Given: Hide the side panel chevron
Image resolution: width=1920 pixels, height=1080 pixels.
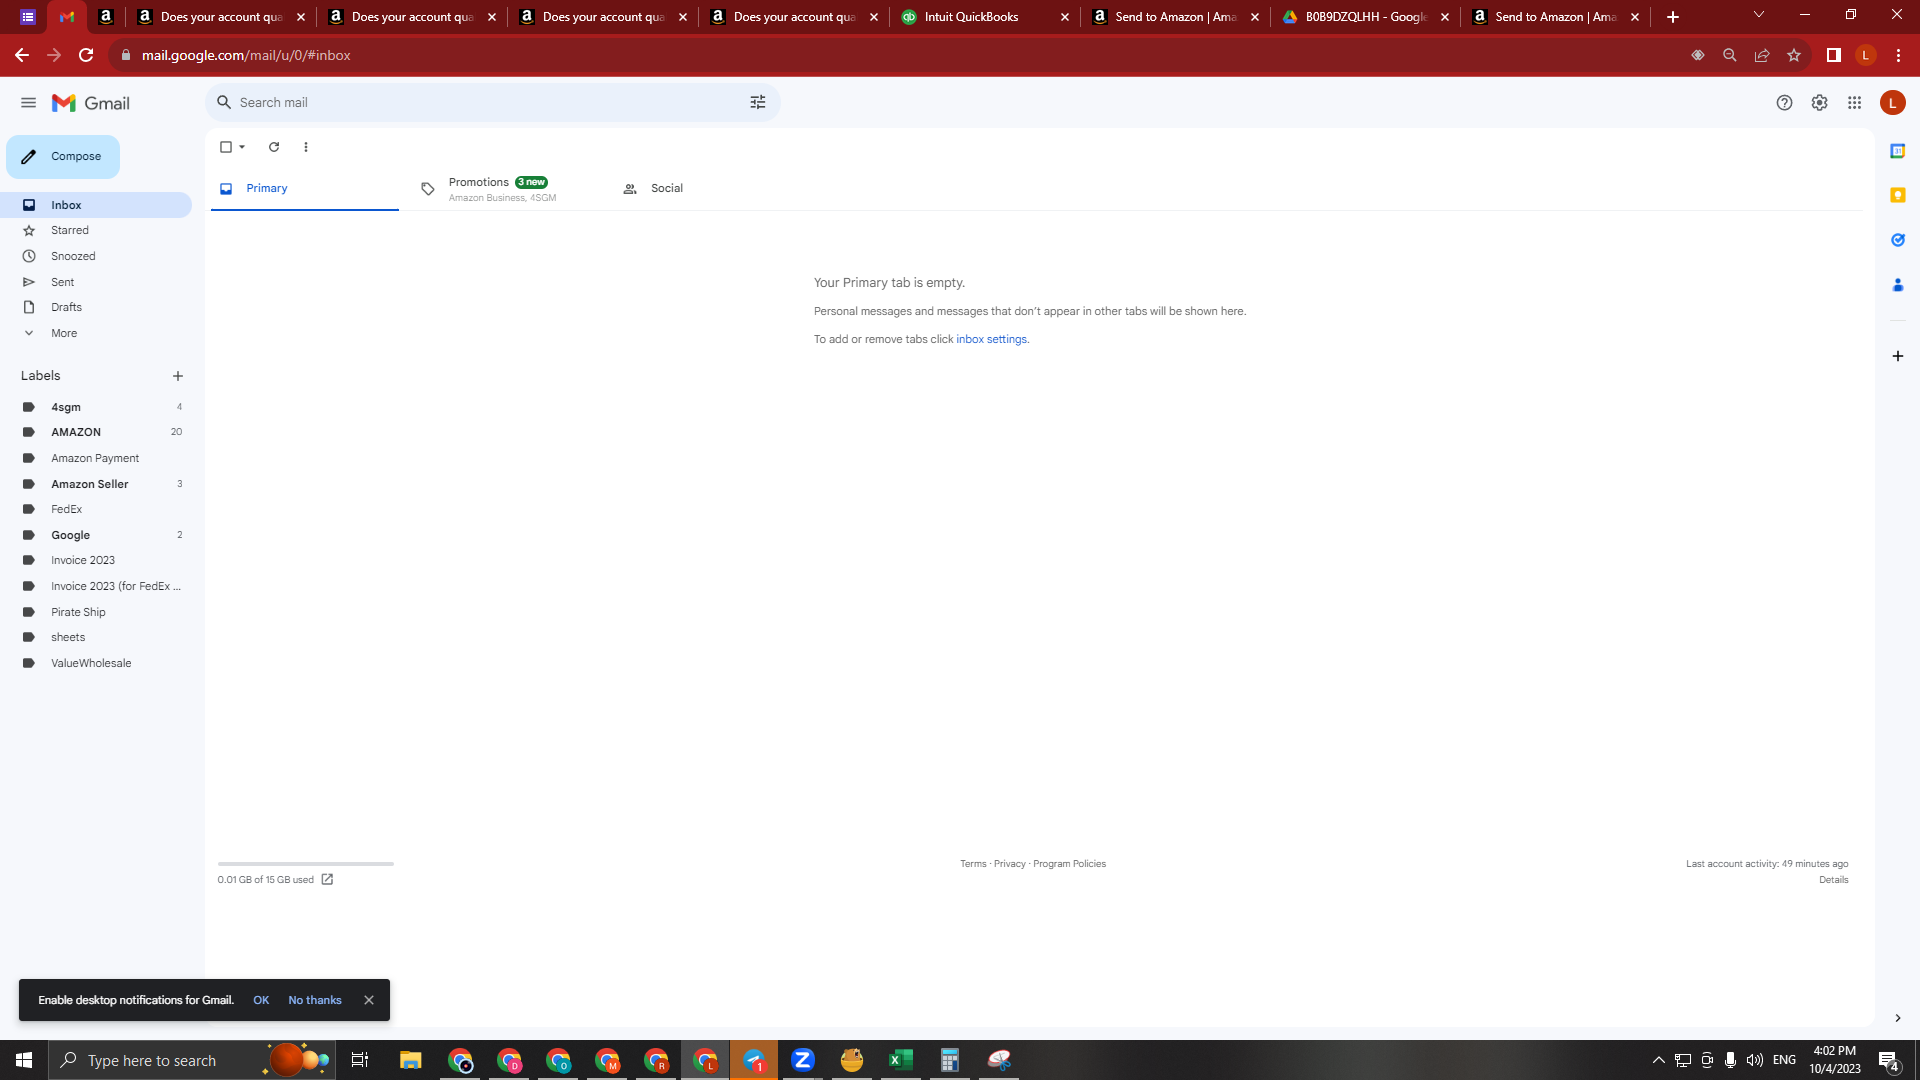Looking at the screenshot, I should 1897,1018.
